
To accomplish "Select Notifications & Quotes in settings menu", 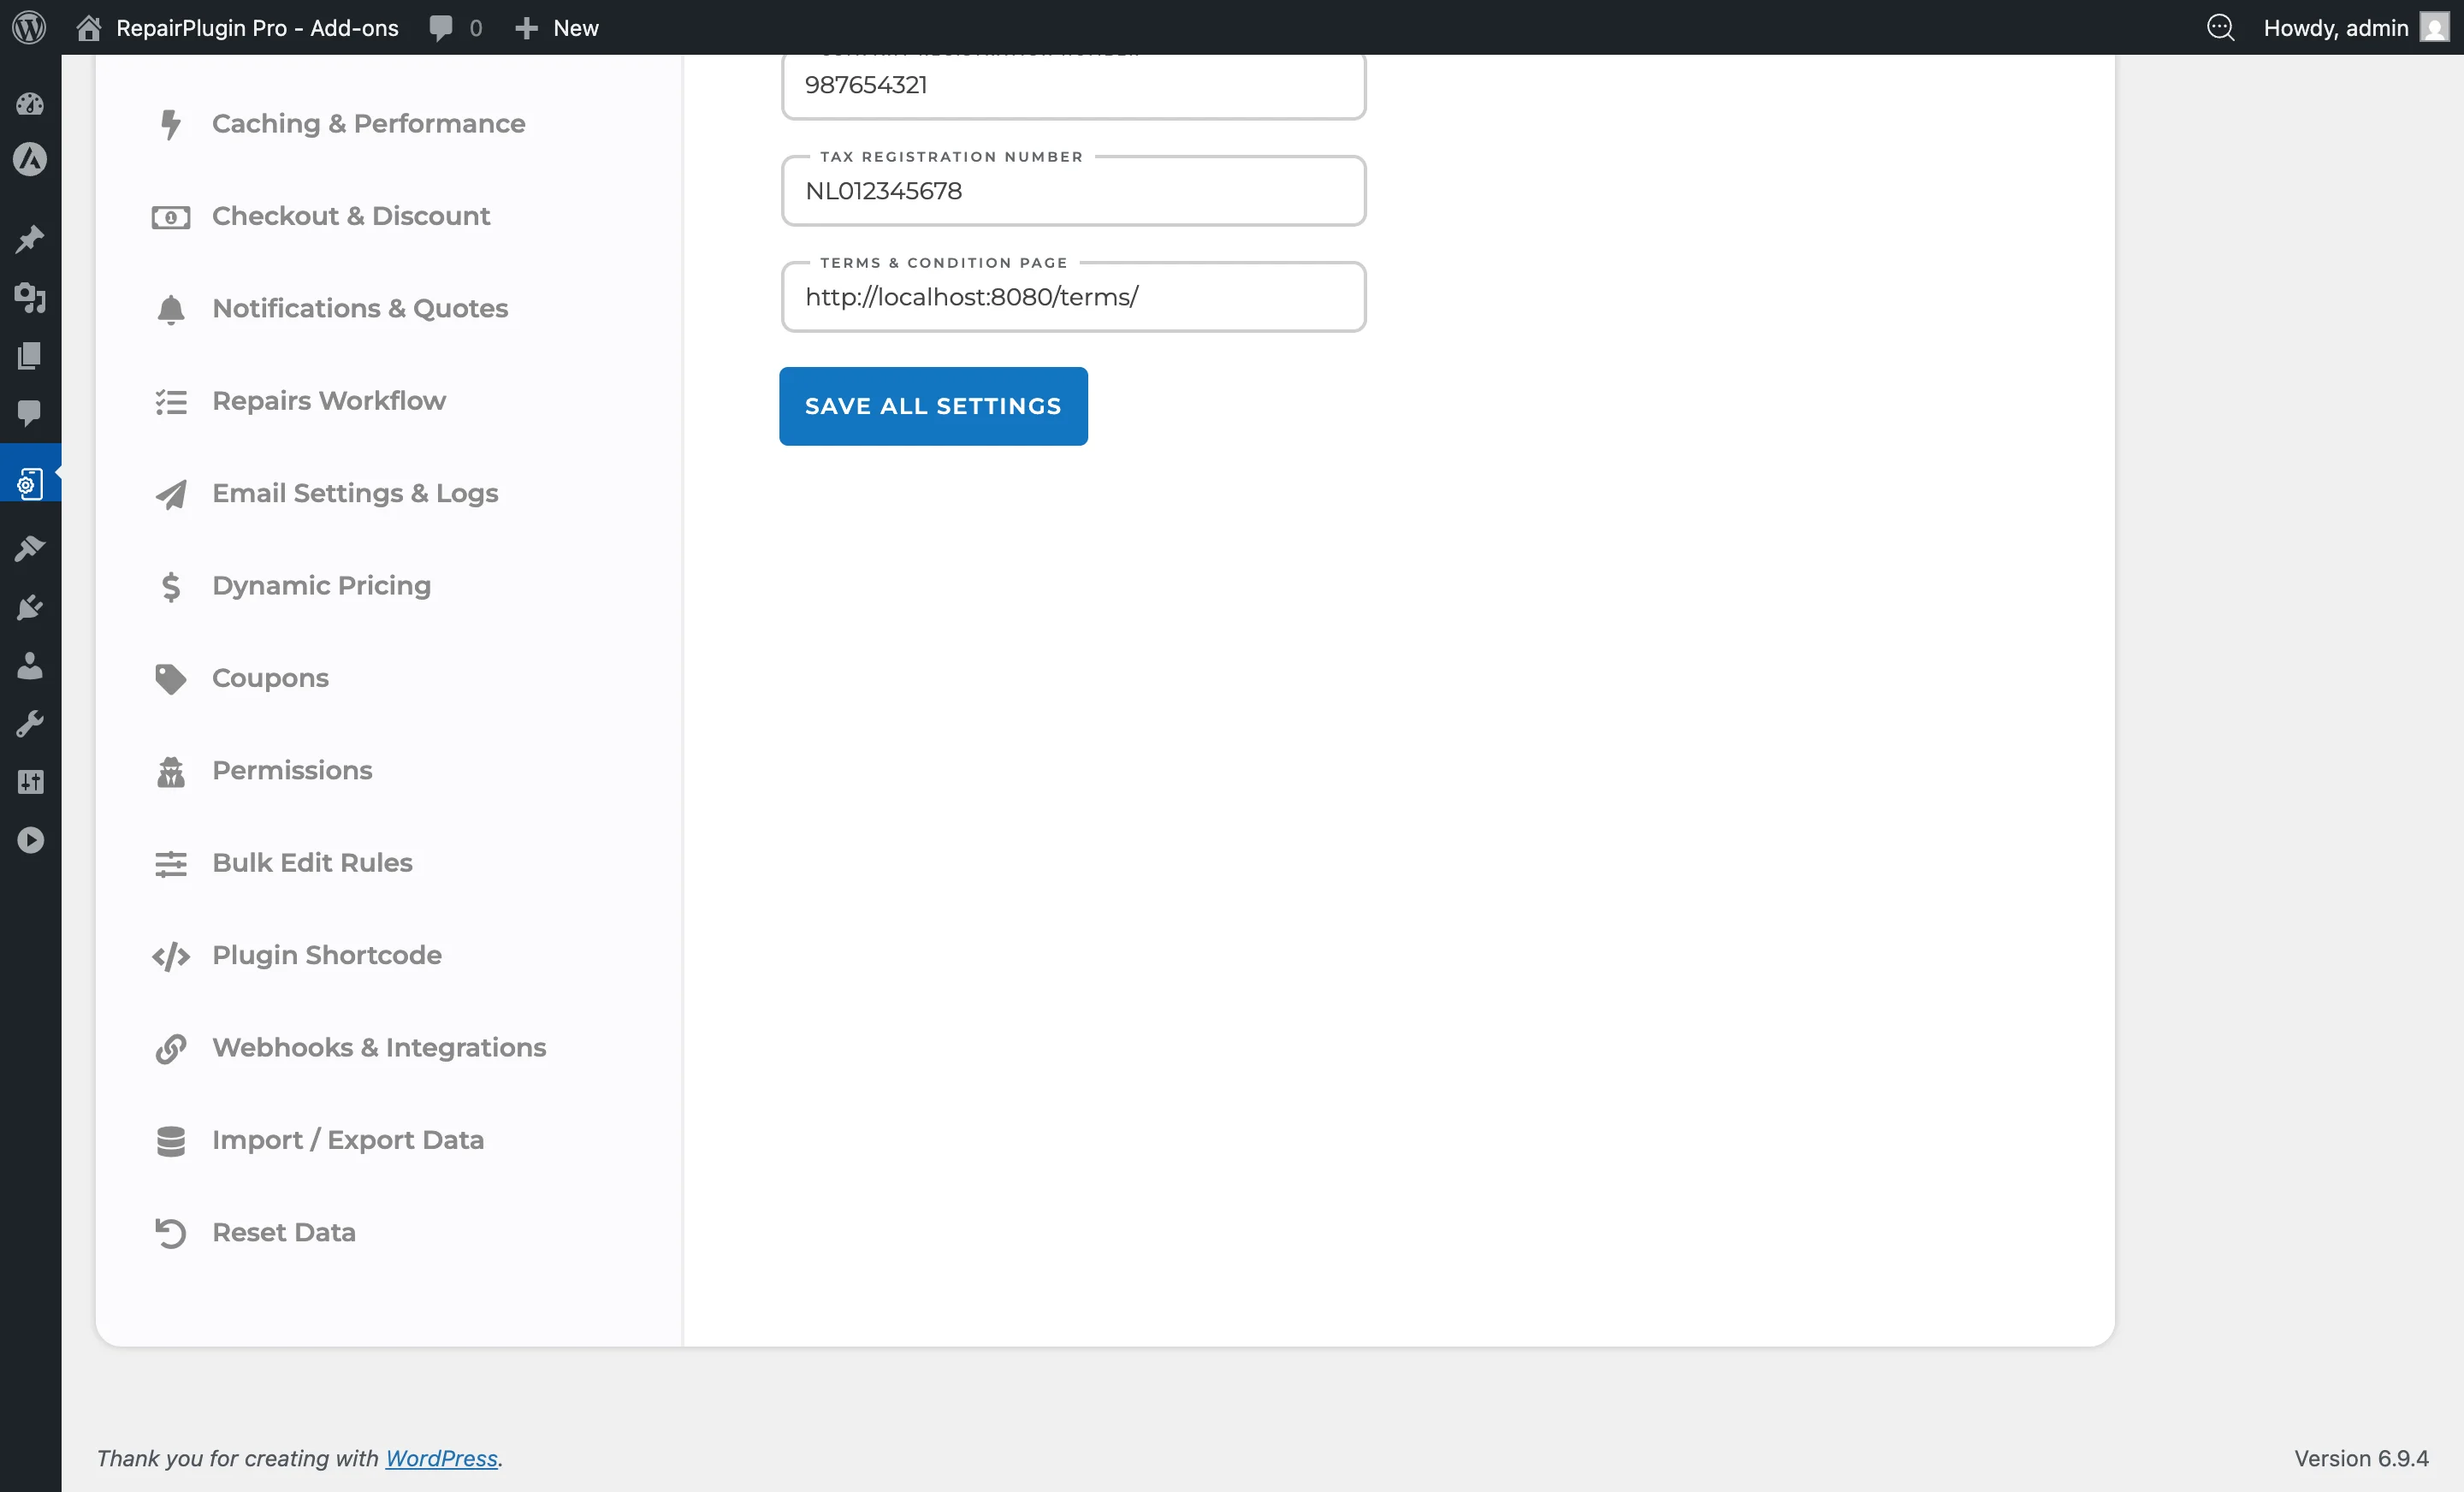I will click(359, 308).
